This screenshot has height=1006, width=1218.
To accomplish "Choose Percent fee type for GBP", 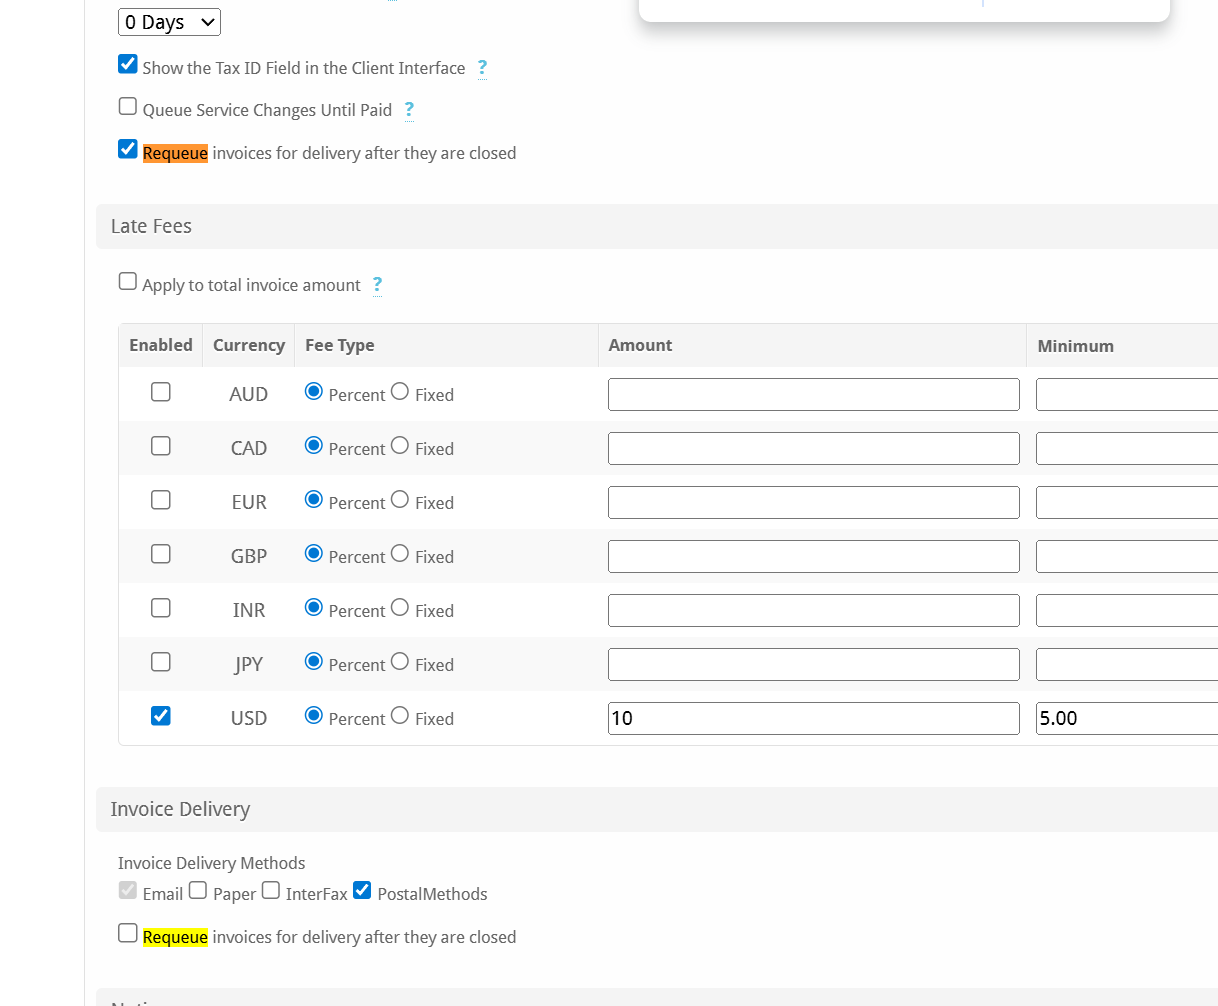I will pyautogui.click(x=314, y=554).
